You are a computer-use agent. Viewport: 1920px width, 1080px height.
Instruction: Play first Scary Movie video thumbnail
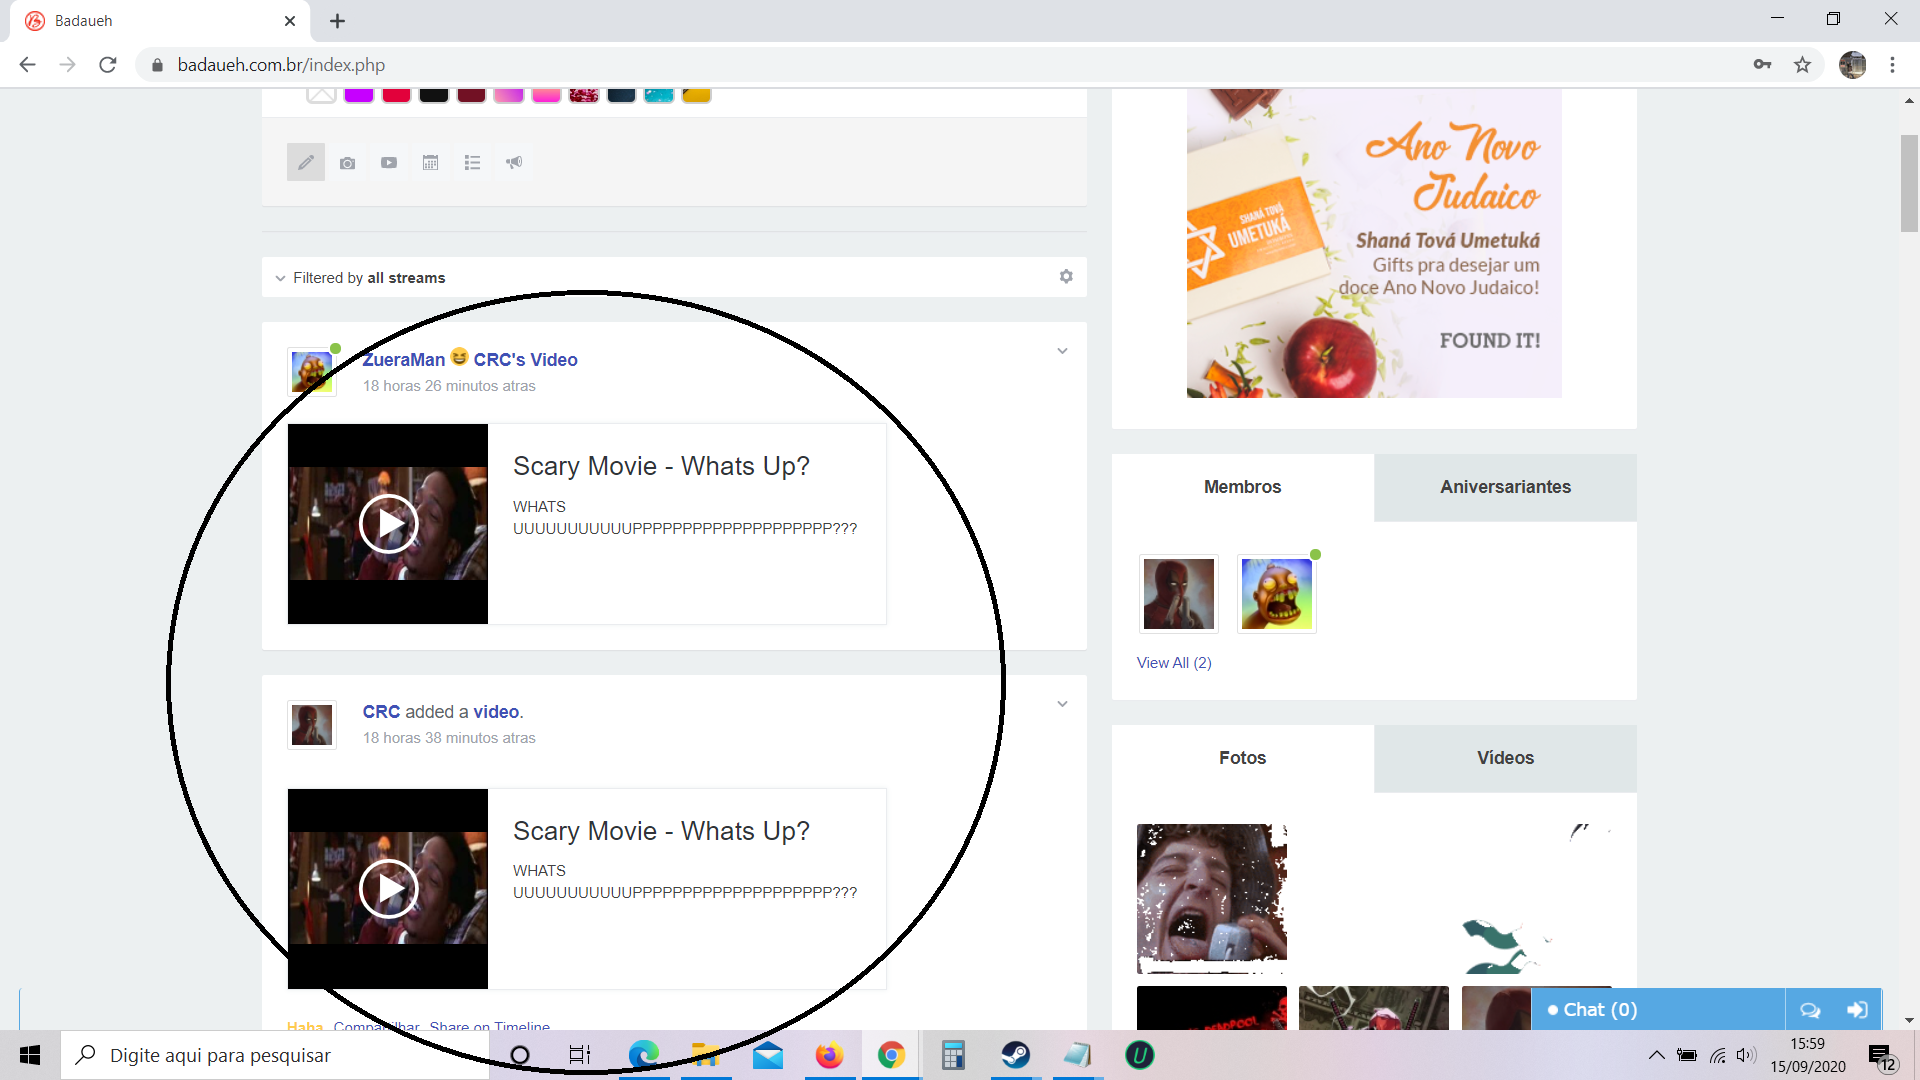(388, 524)
